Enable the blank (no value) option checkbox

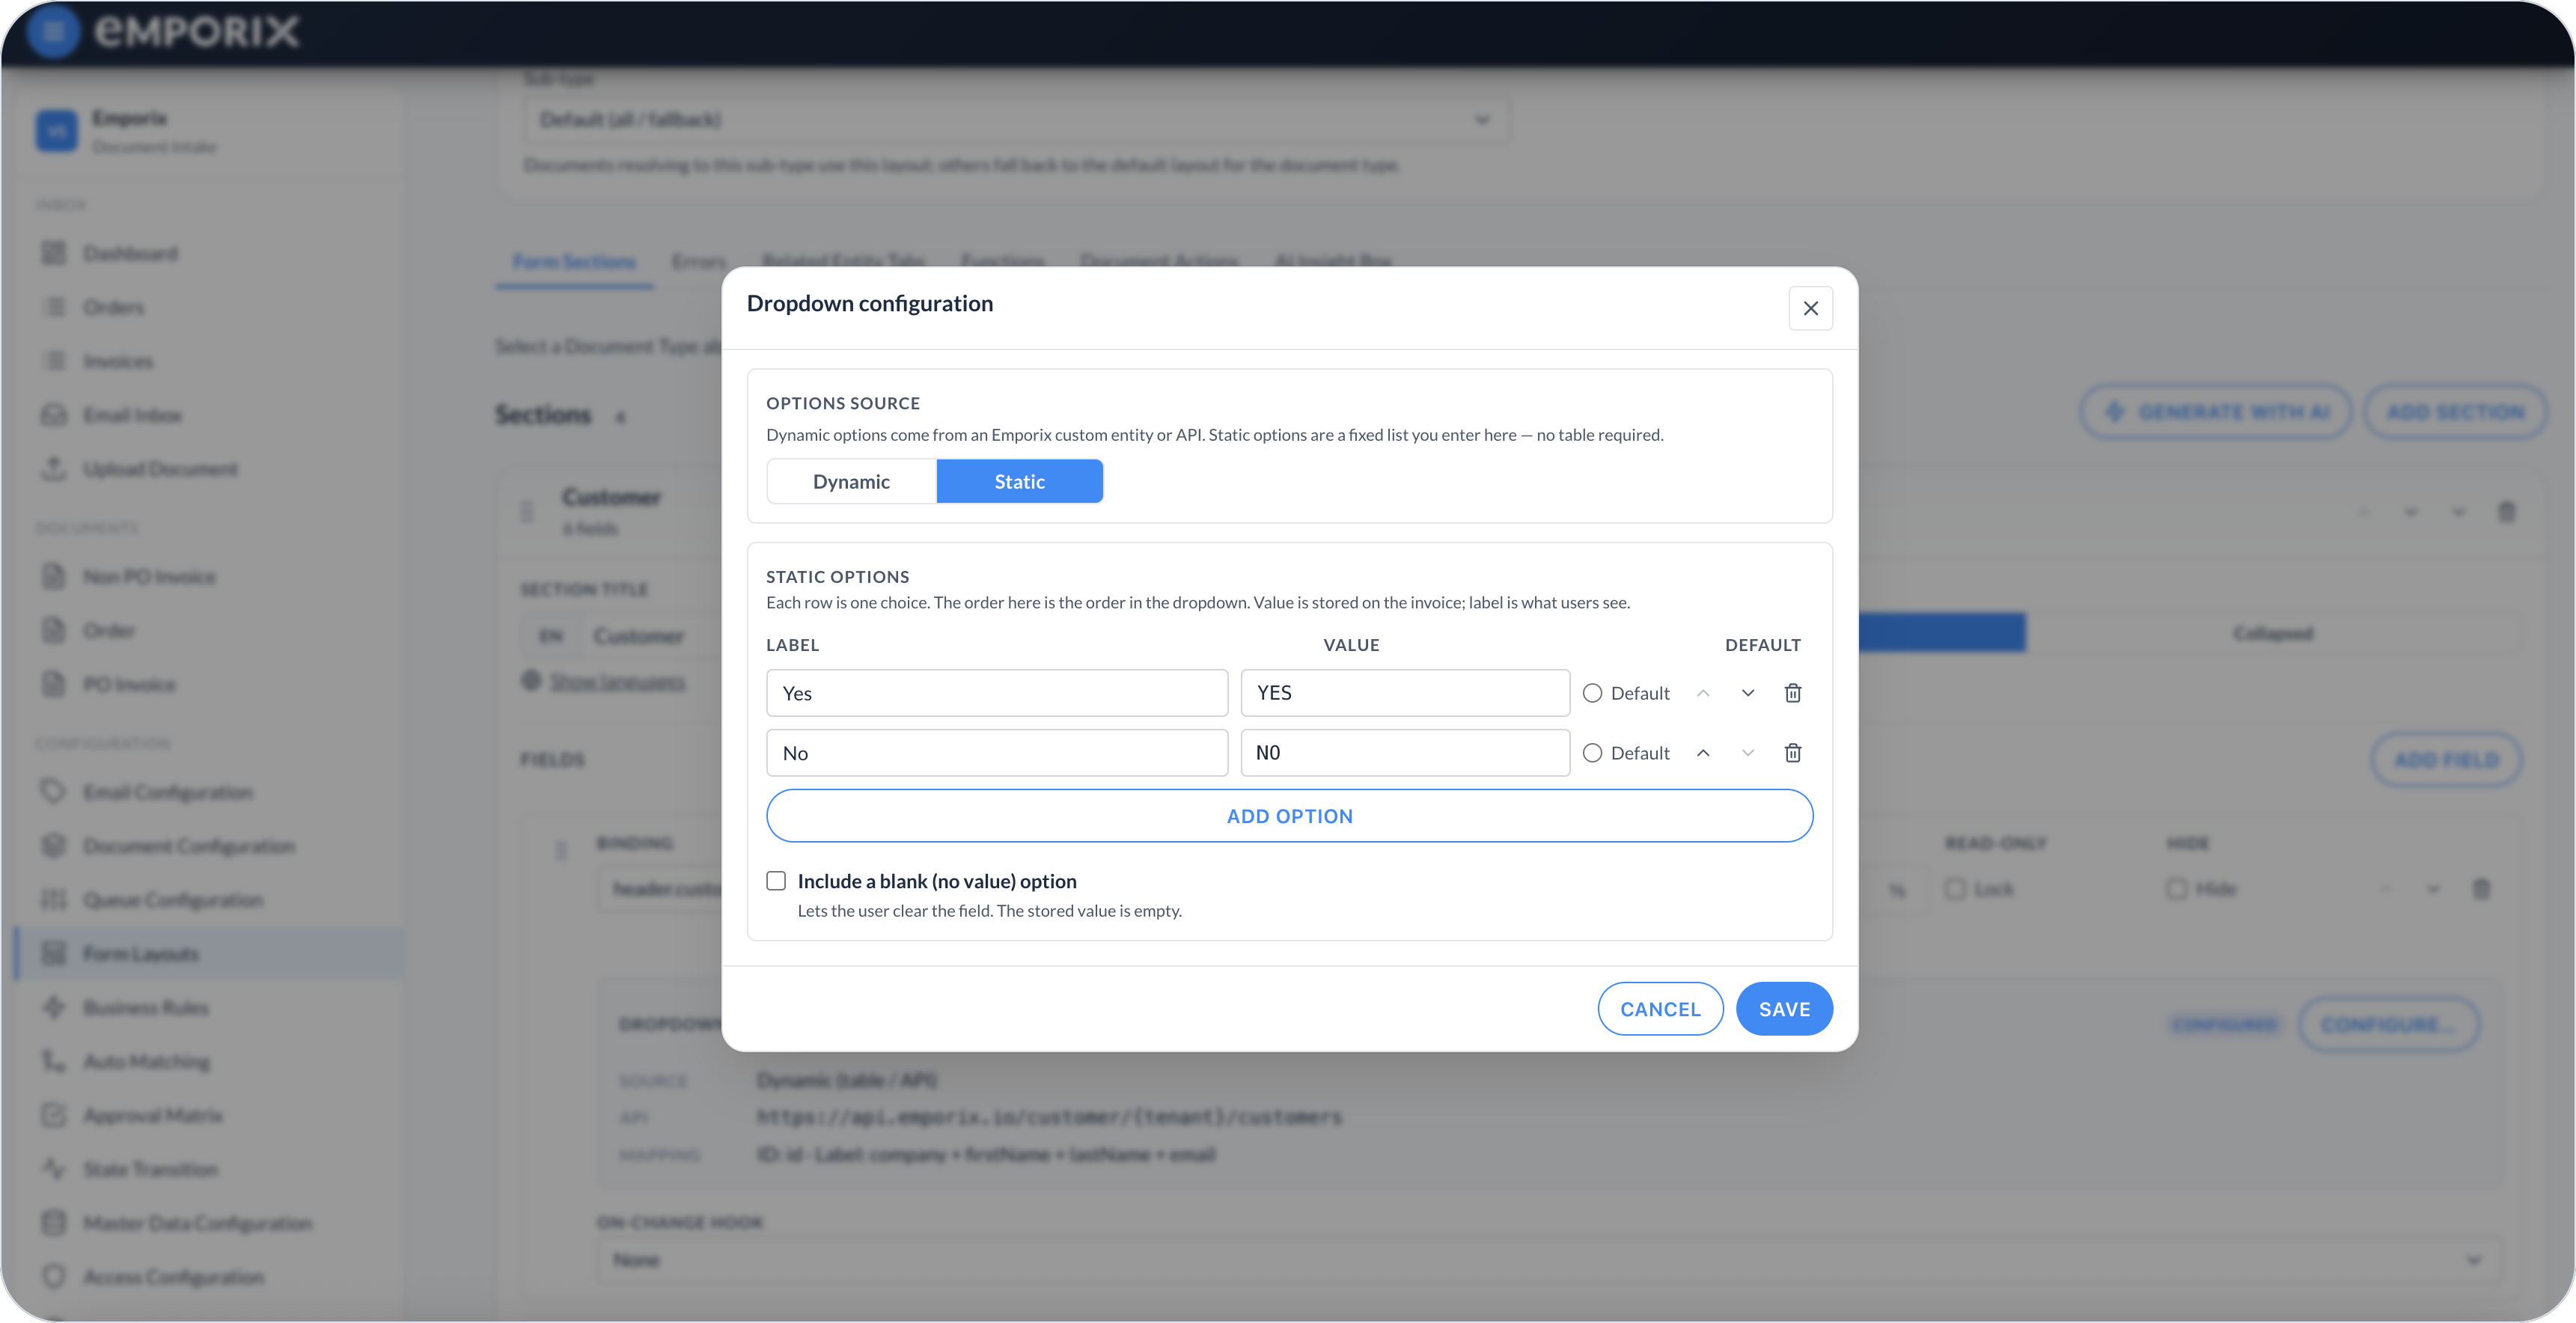pyautogui.click(x=776, y=881)
